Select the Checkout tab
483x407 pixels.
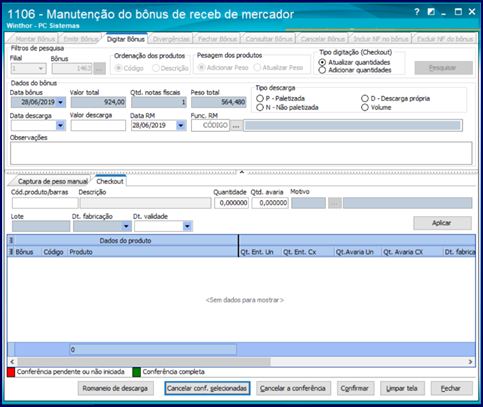(110, 181)
